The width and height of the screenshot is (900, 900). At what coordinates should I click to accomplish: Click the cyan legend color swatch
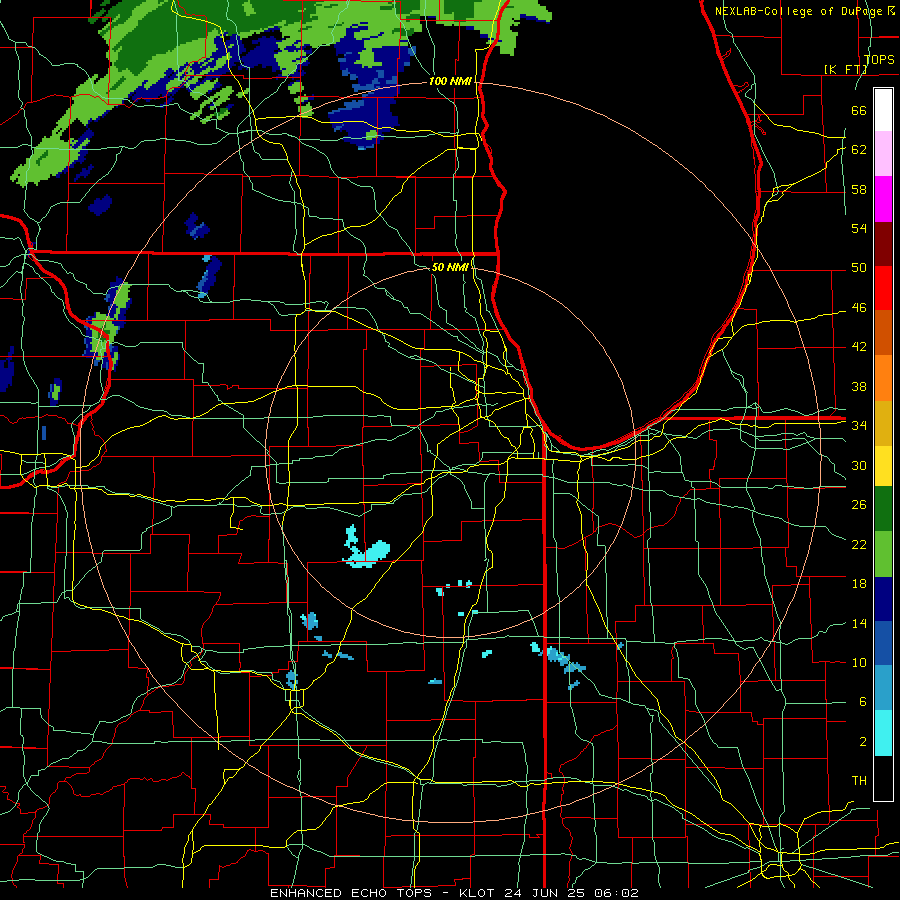pos(883,733)
